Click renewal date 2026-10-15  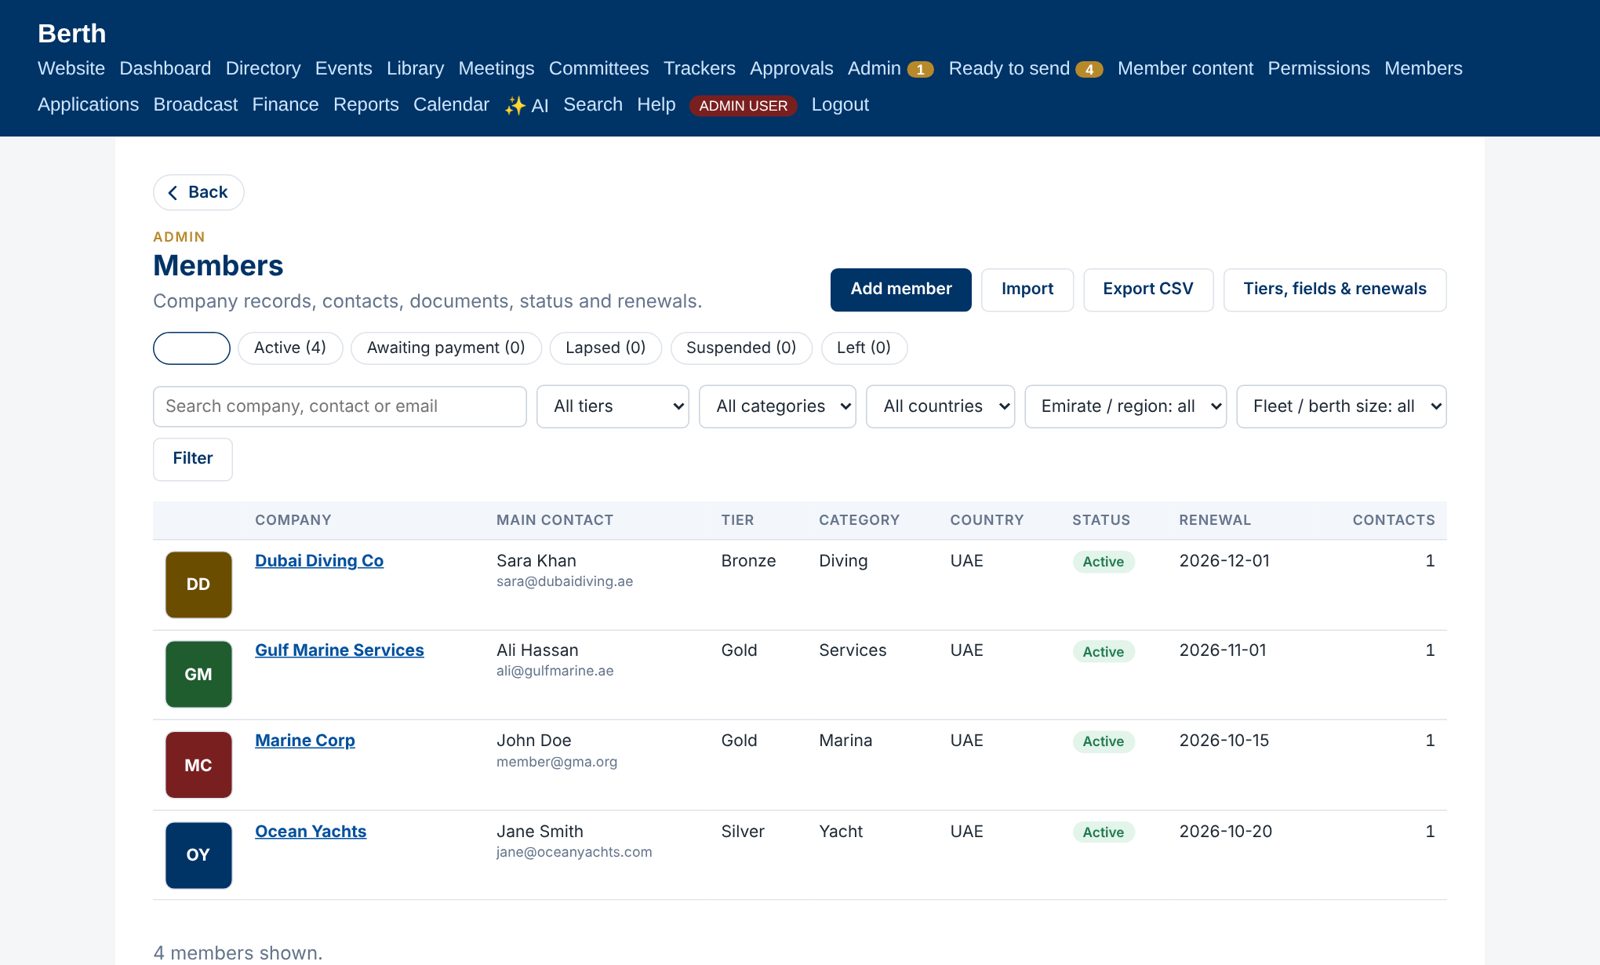(1224, 741)
